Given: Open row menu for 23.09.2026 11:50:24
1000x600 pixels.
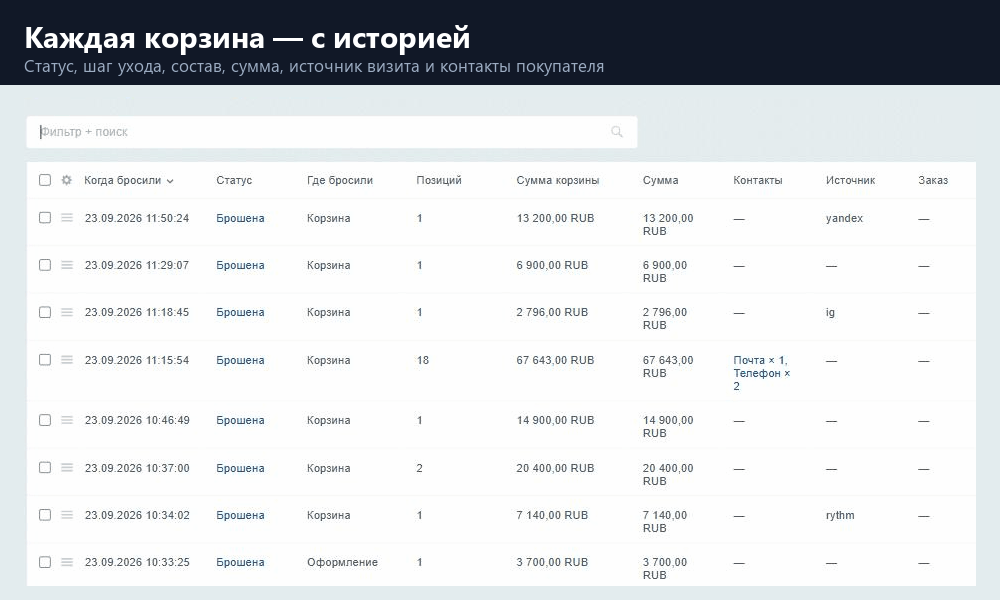Looking at the screenshot, I should click(x=67, y=217).
